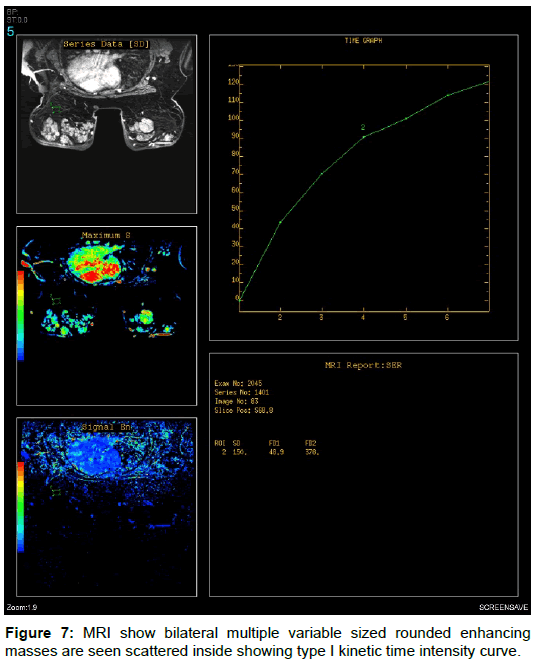Click ROI marker on Signal Enhancement map

56,491
